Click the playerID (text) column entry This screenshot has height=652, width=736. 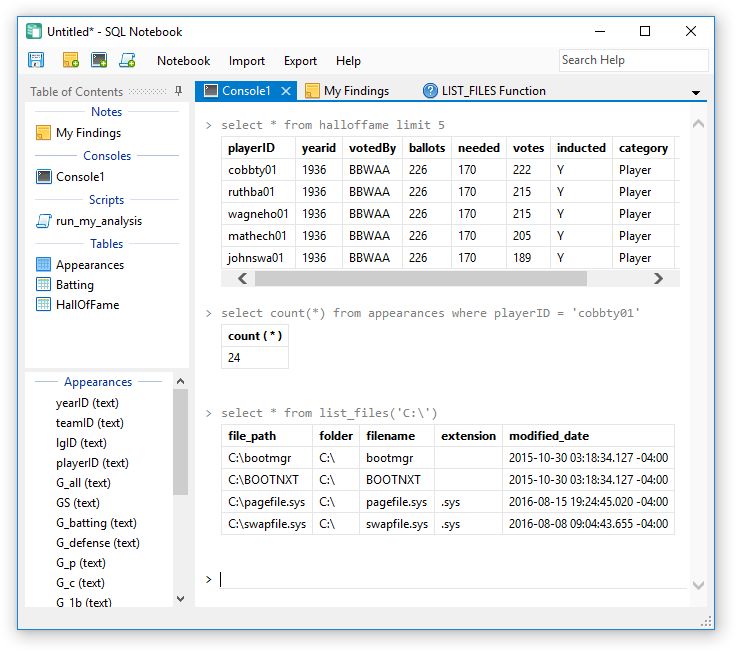coord(92,463)
